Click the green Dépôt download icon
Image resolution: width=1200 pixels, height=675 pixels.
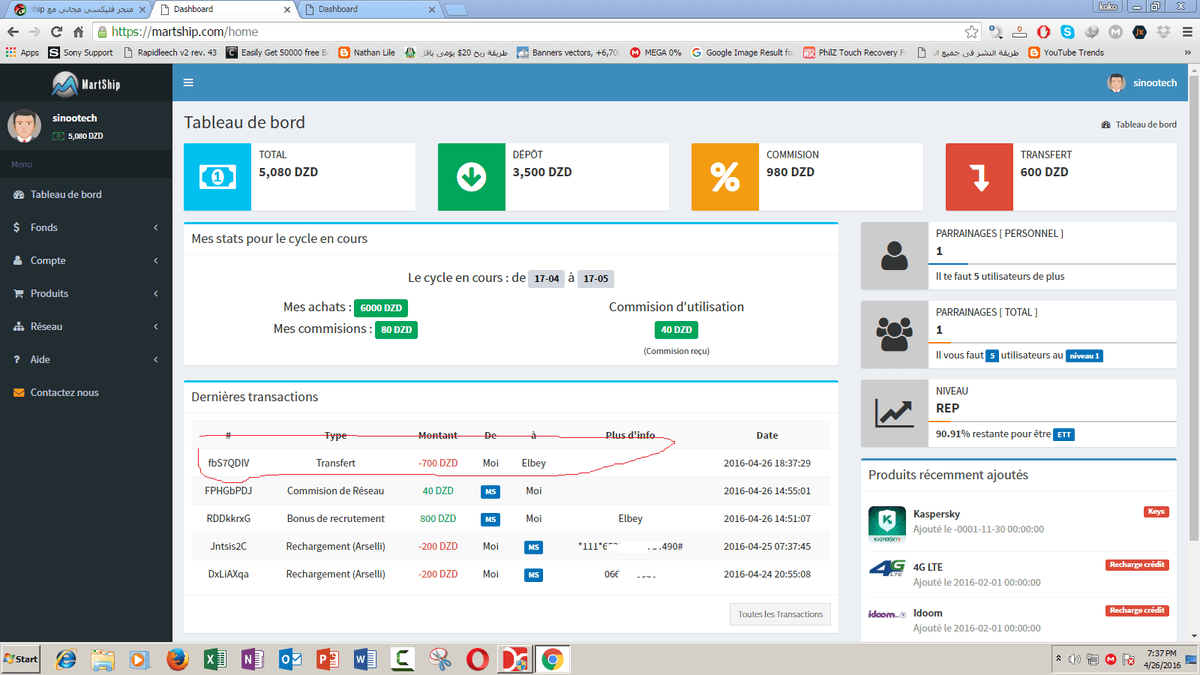click(471, 177)
